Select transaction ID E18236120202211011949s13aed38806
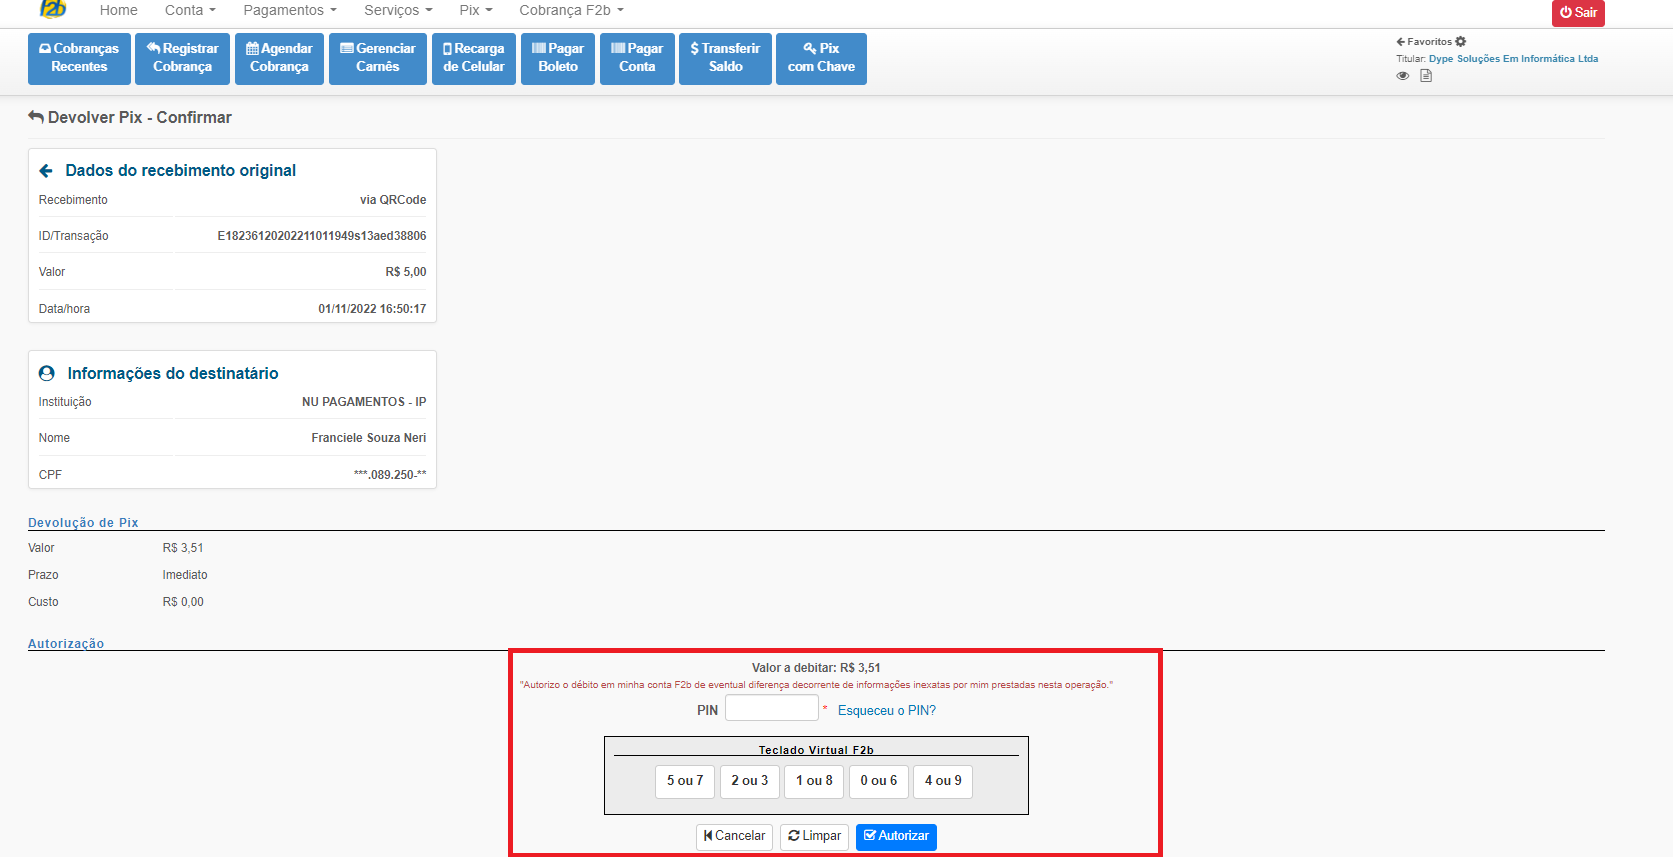1673x857 pixels. [x=322, y=236]
